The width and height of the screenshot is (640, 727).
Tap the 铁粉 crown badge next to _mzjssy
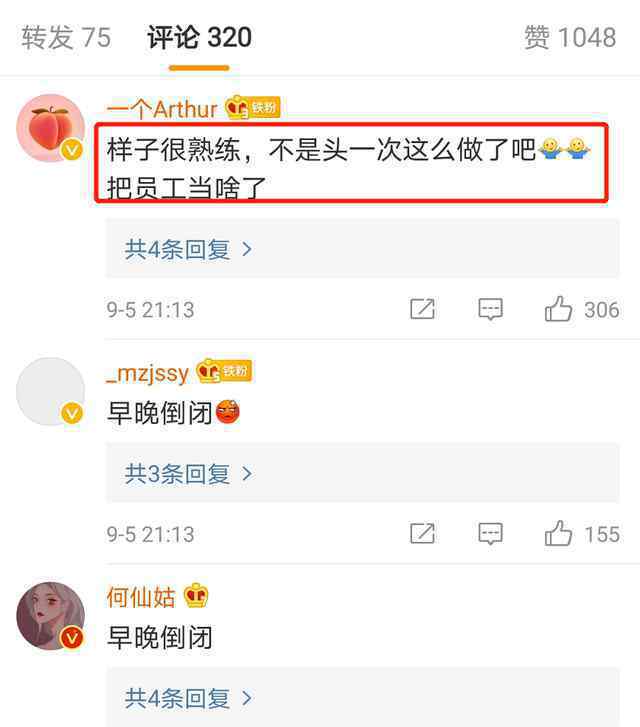coord(224,371)
